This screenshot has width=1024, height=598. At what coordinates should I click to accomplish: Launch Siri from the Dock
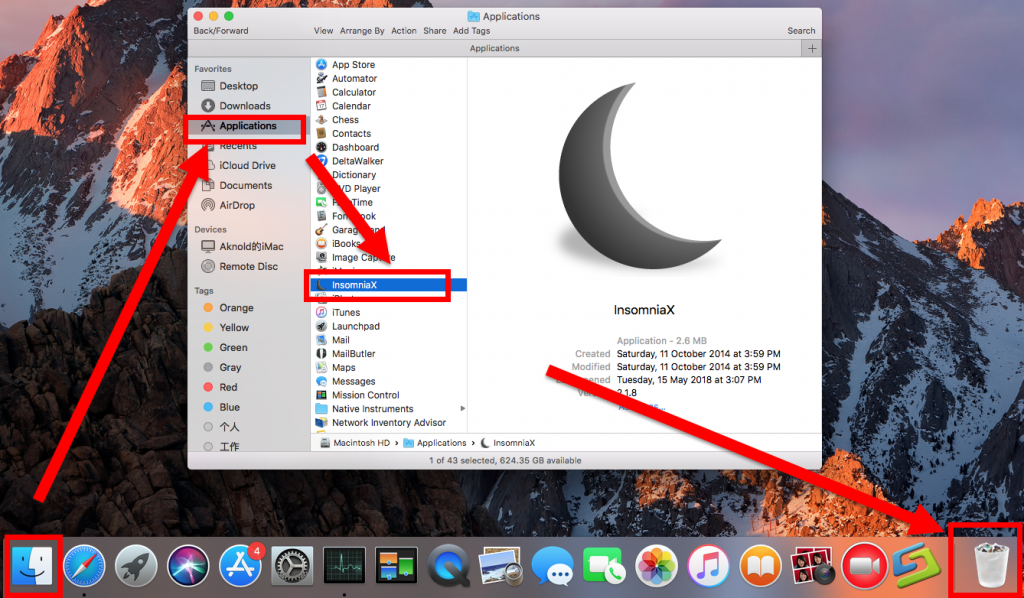(x=188, y=567)
